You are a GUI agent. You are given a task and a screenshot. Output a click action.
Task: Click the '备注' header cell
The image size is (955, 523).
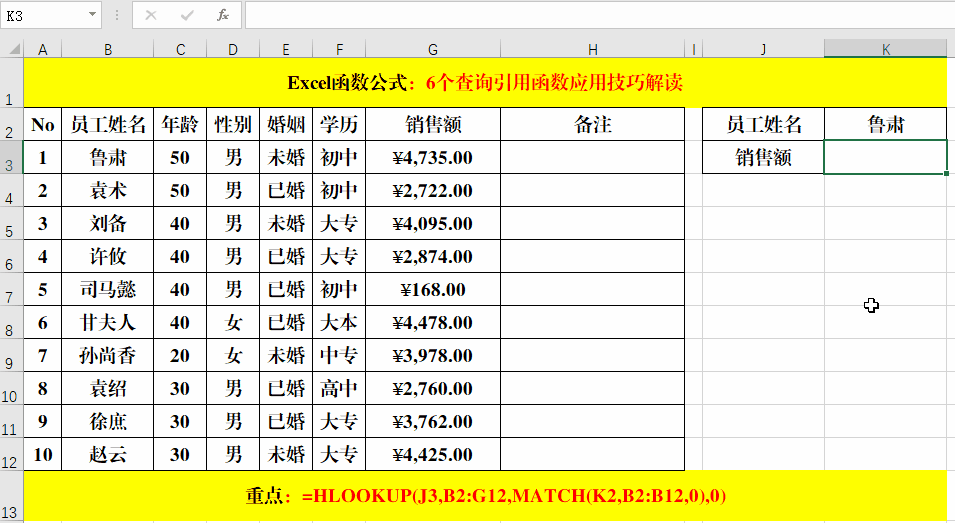pos(593,125)
